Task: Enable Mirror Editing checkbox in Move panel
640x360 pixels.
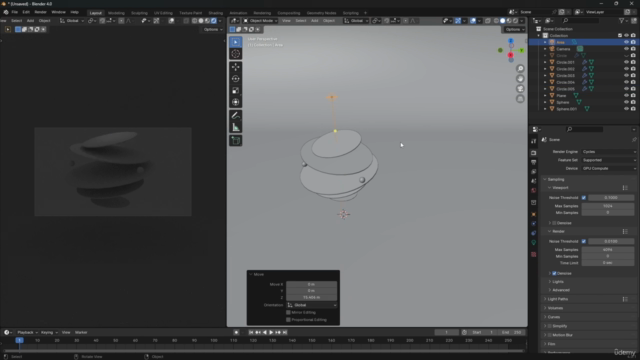Action: [289, 312]
